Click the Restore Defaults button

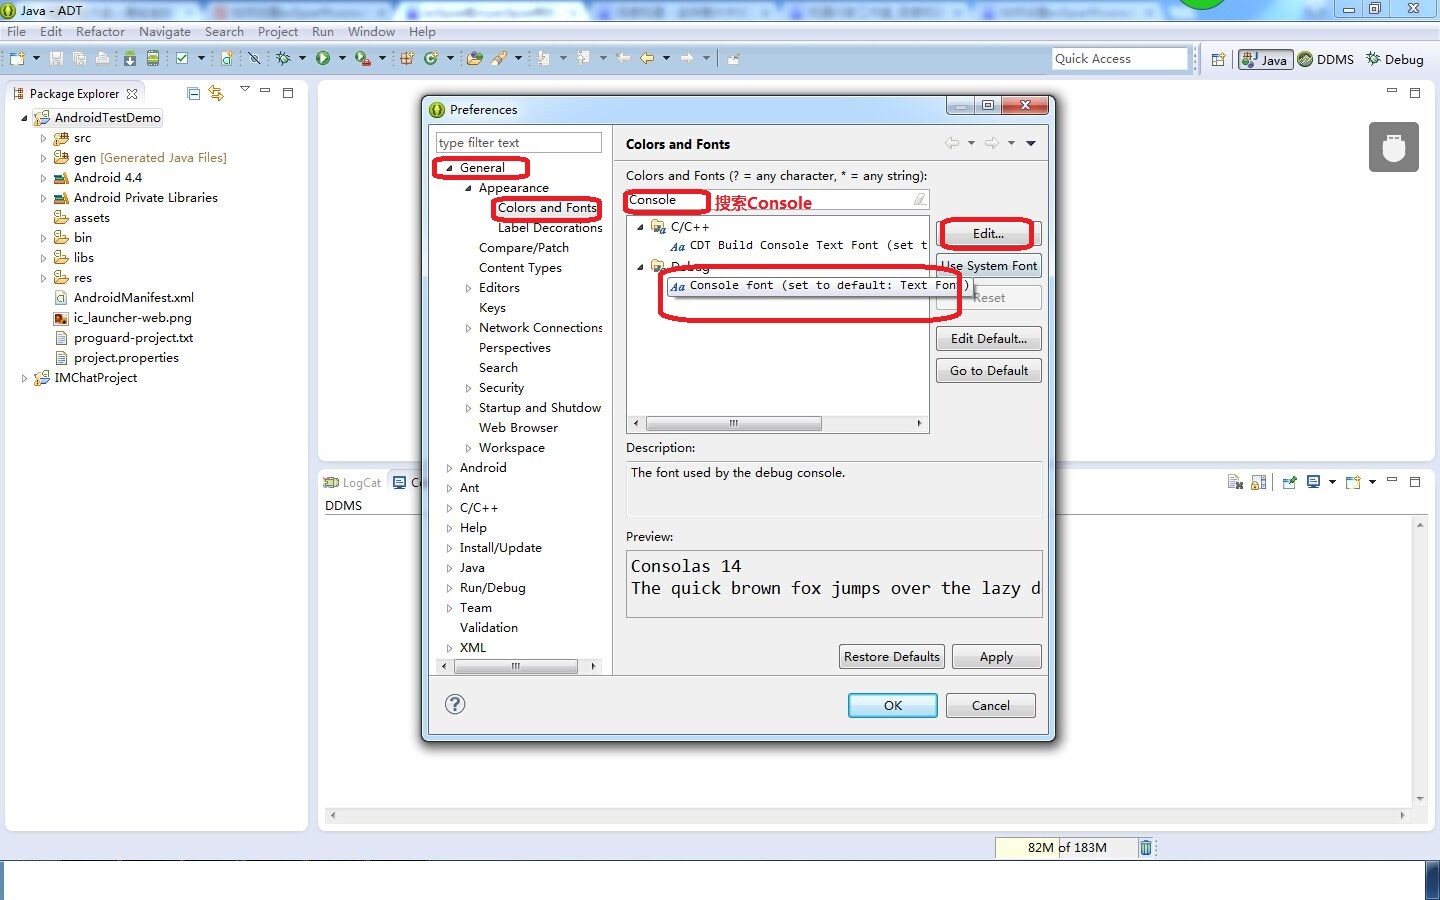(892, 657)
